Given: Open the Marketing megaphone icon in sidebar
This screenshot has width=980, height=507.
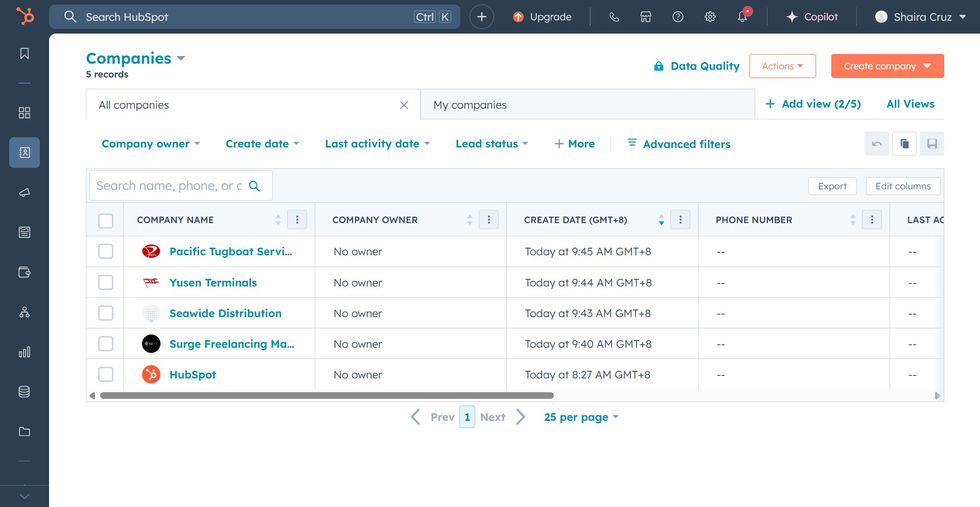Looking at the screenshot, I should click(24, 193).
